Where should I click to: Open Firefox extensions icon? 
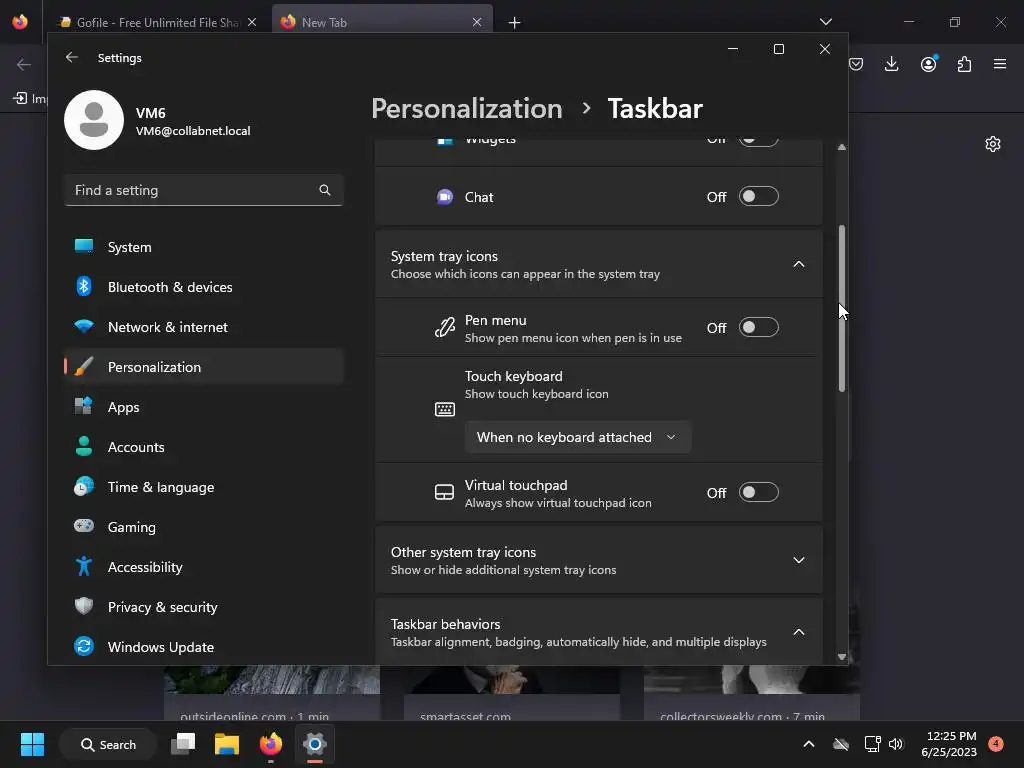coord(964,64)
